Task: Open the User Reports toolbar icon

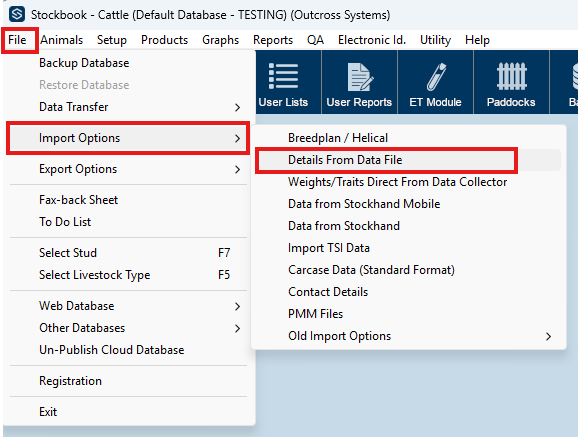Action: click(x=359, y=77)
